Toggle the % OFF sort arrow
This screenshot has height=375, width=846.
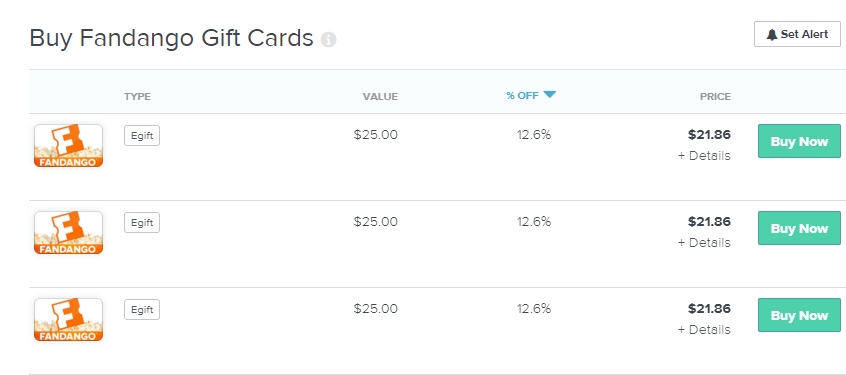[x=549, y=95]
